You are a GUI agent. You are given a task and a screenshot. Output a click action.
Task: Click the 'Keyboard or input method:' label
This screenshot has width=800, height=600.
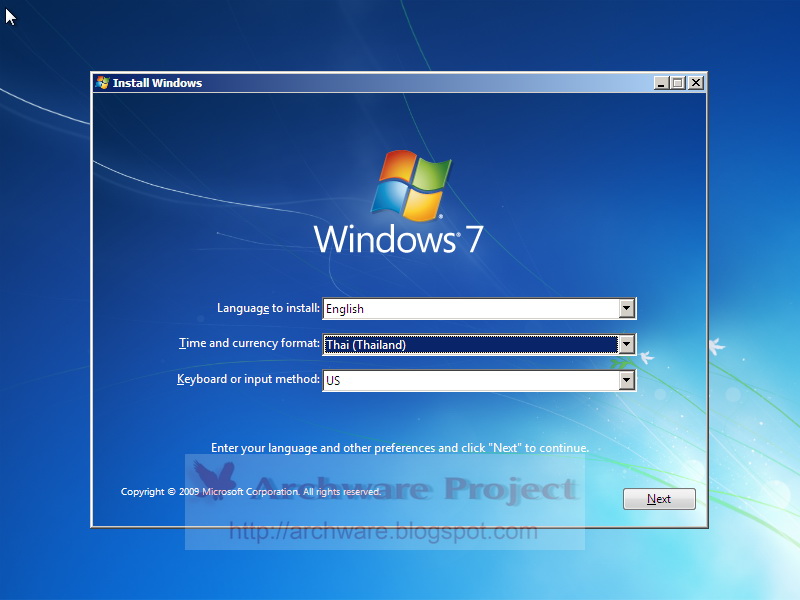point(248,379)
